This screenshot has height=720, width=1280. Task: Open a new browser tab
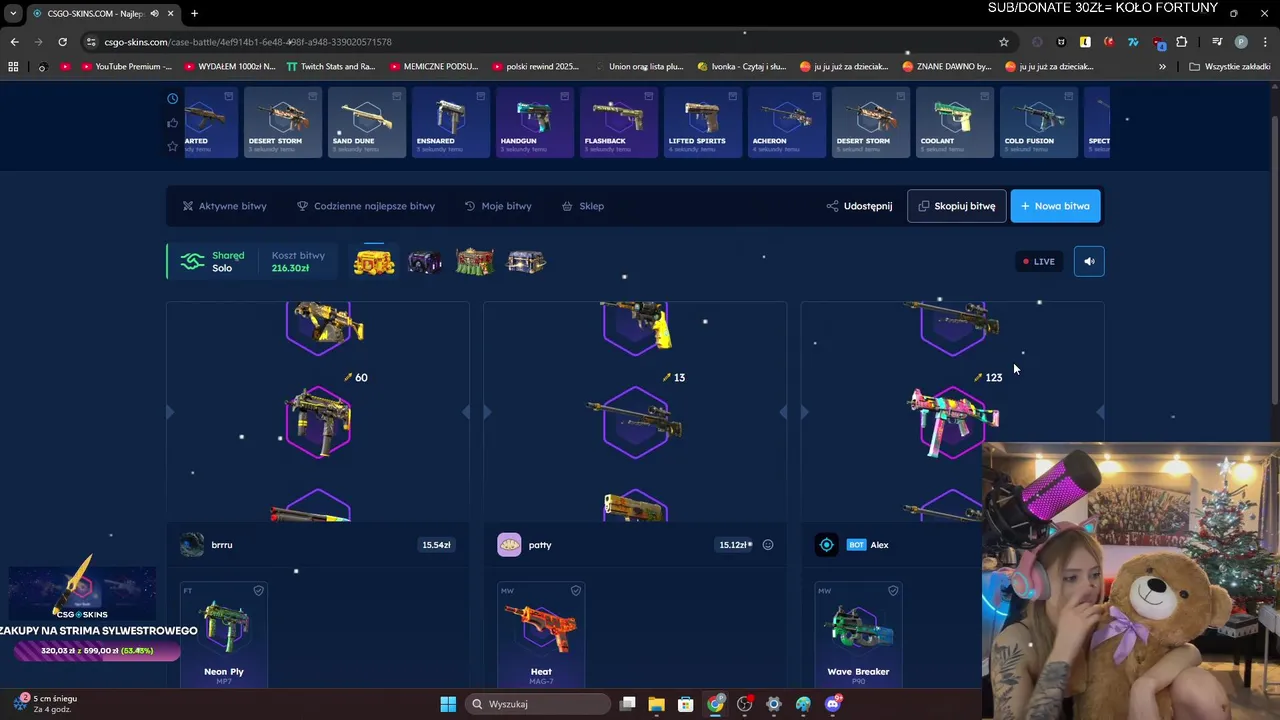[x=194, y=13]
